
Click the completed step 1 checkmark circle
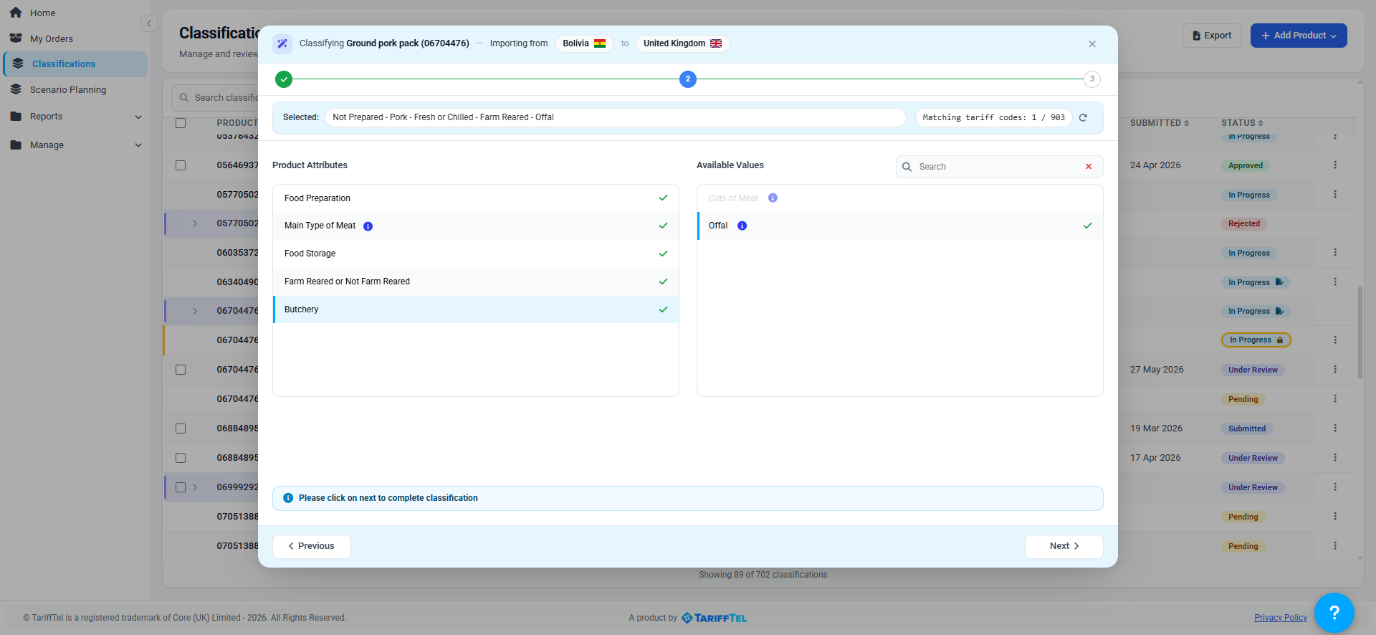(x=284, y=79)
